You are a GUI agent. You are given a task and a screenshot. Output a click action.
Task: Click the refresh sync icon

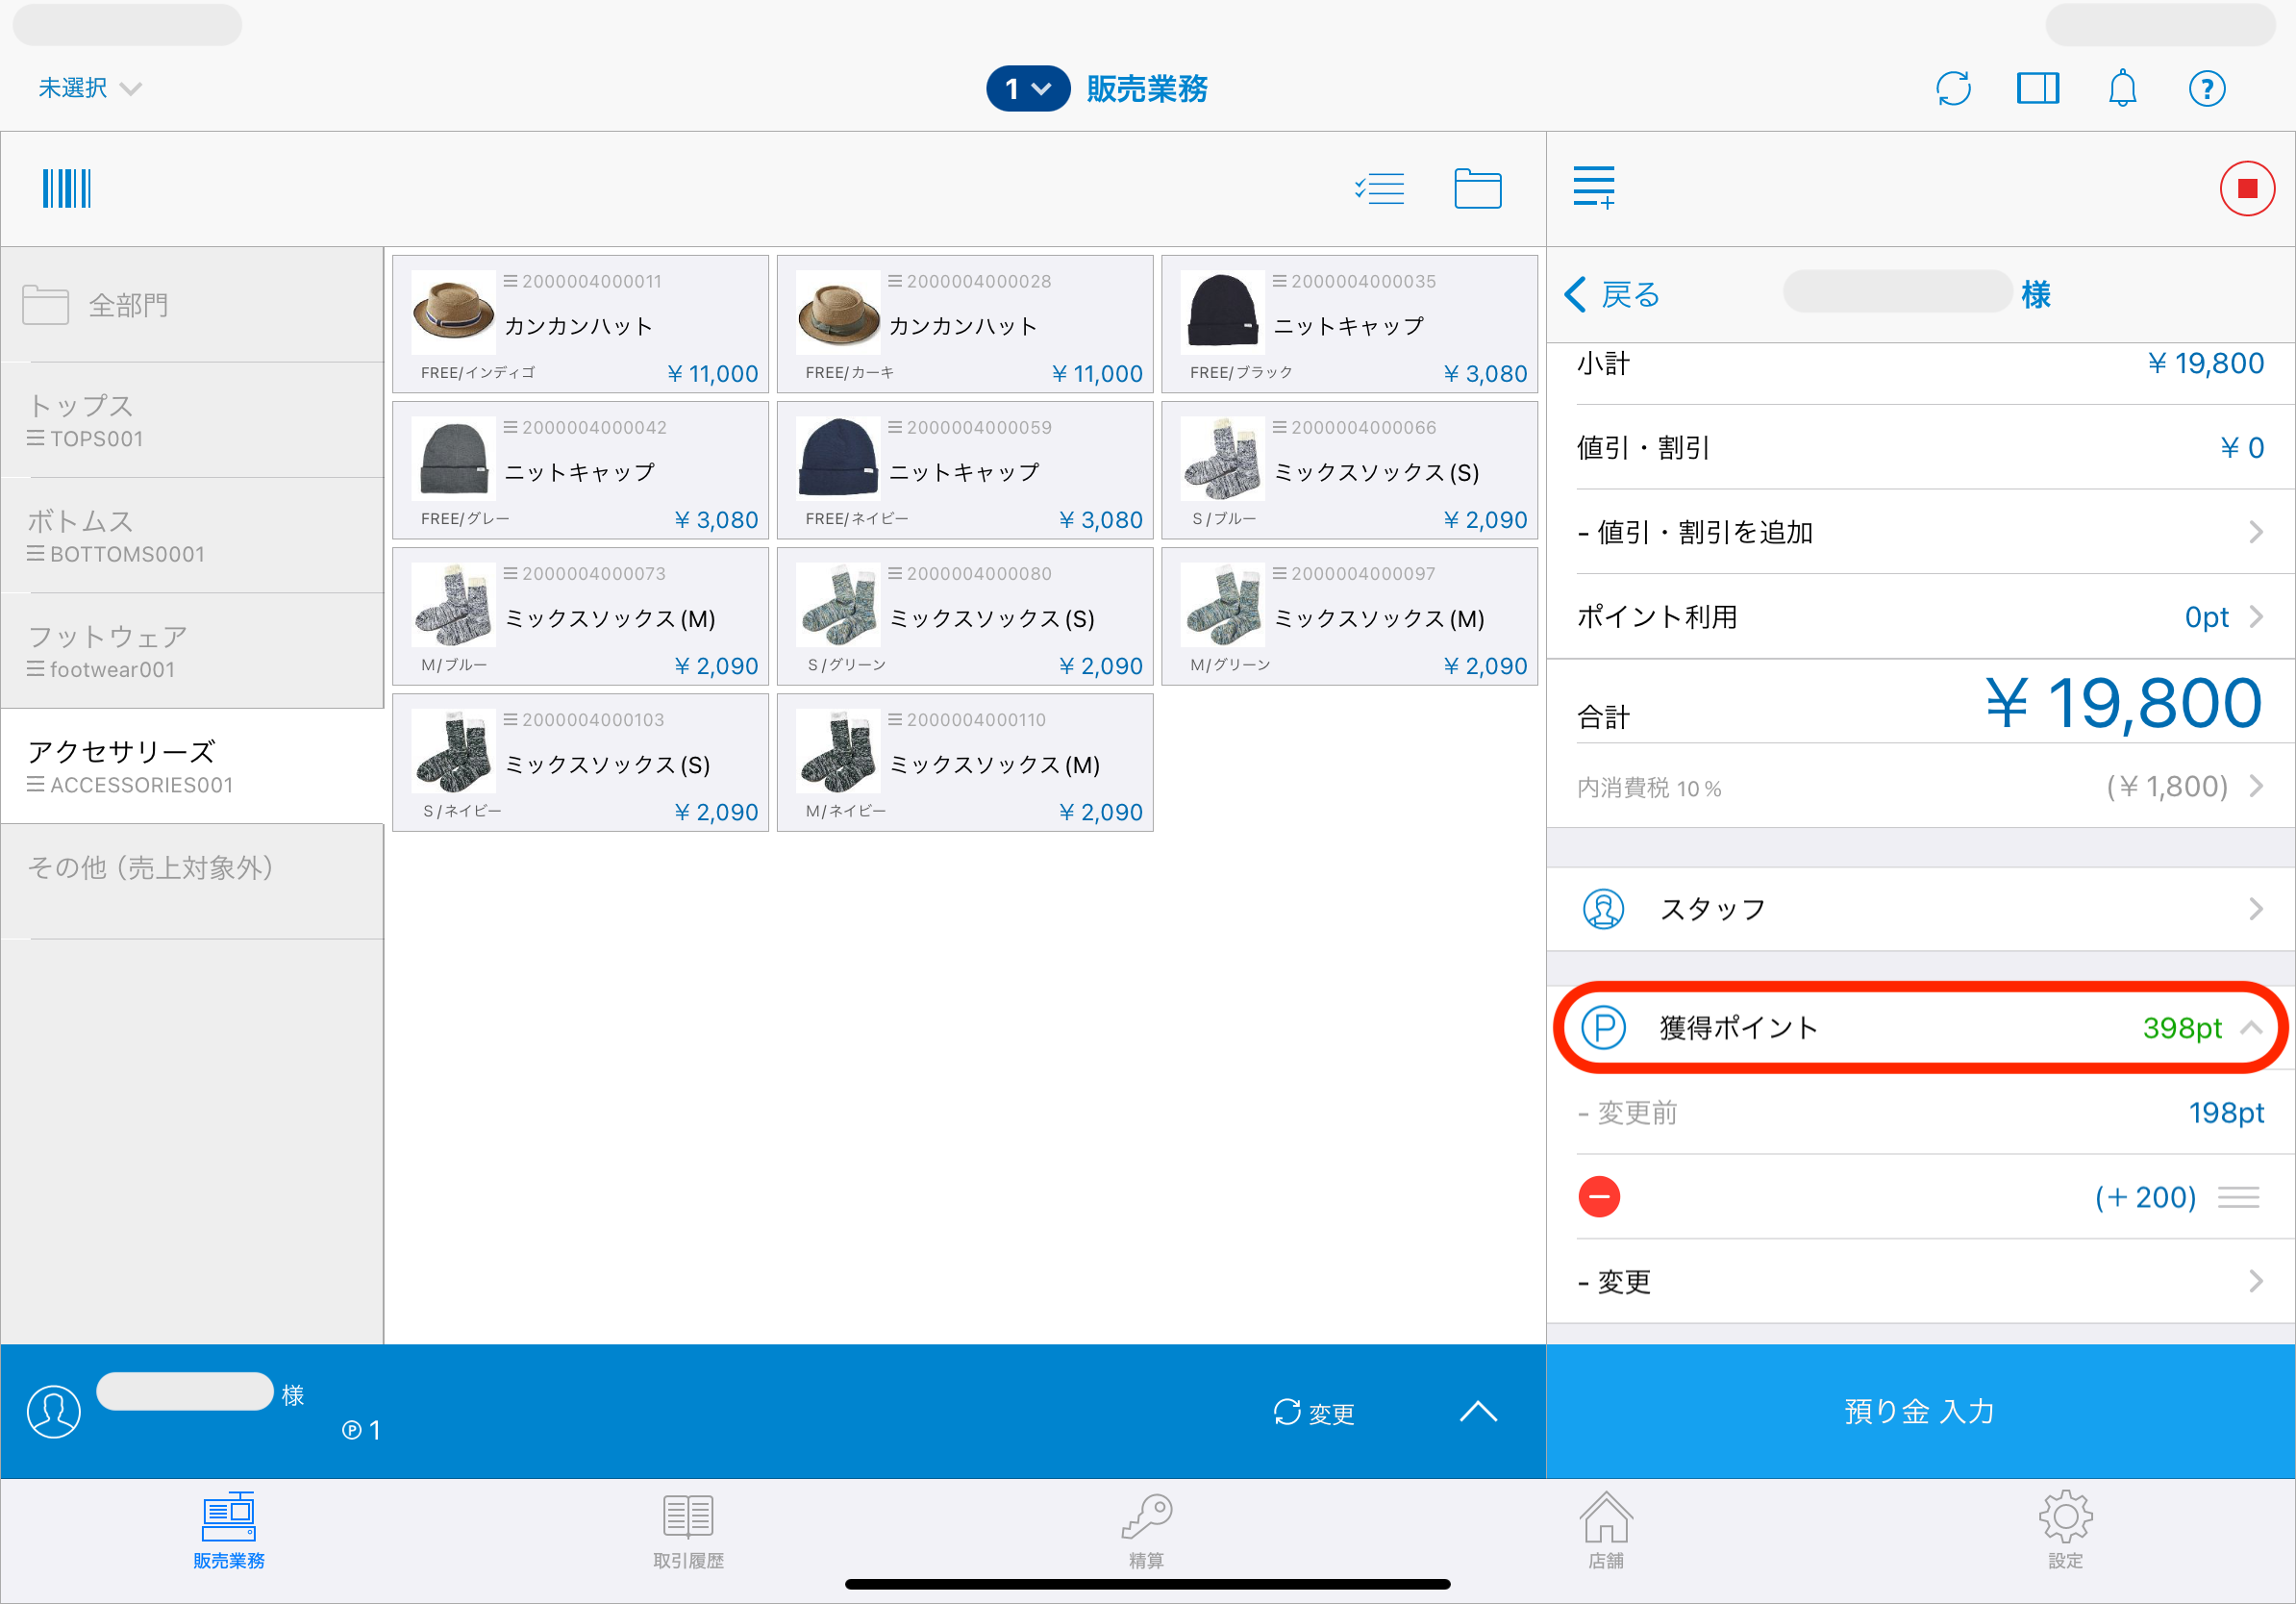click(1952, 89)
